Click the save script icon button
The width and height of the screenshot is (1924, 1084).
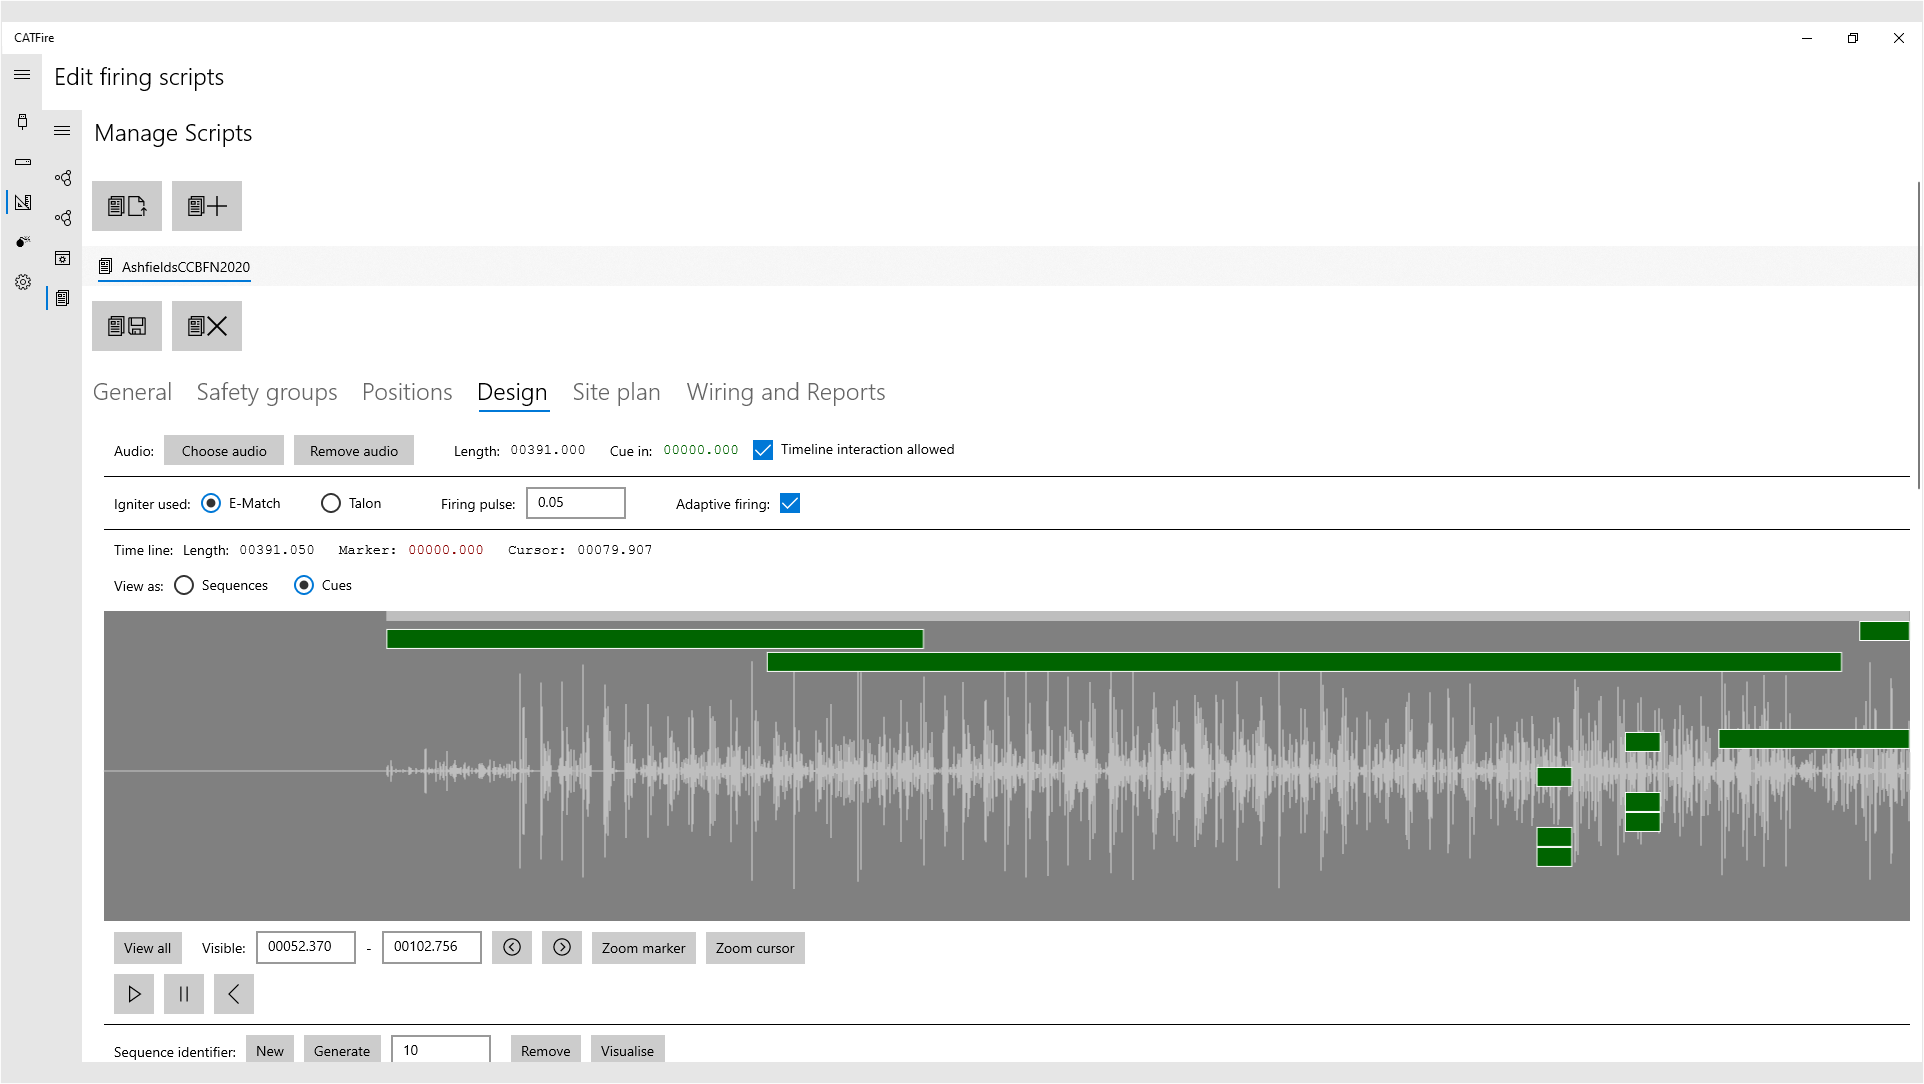click(x=127, y=326)
